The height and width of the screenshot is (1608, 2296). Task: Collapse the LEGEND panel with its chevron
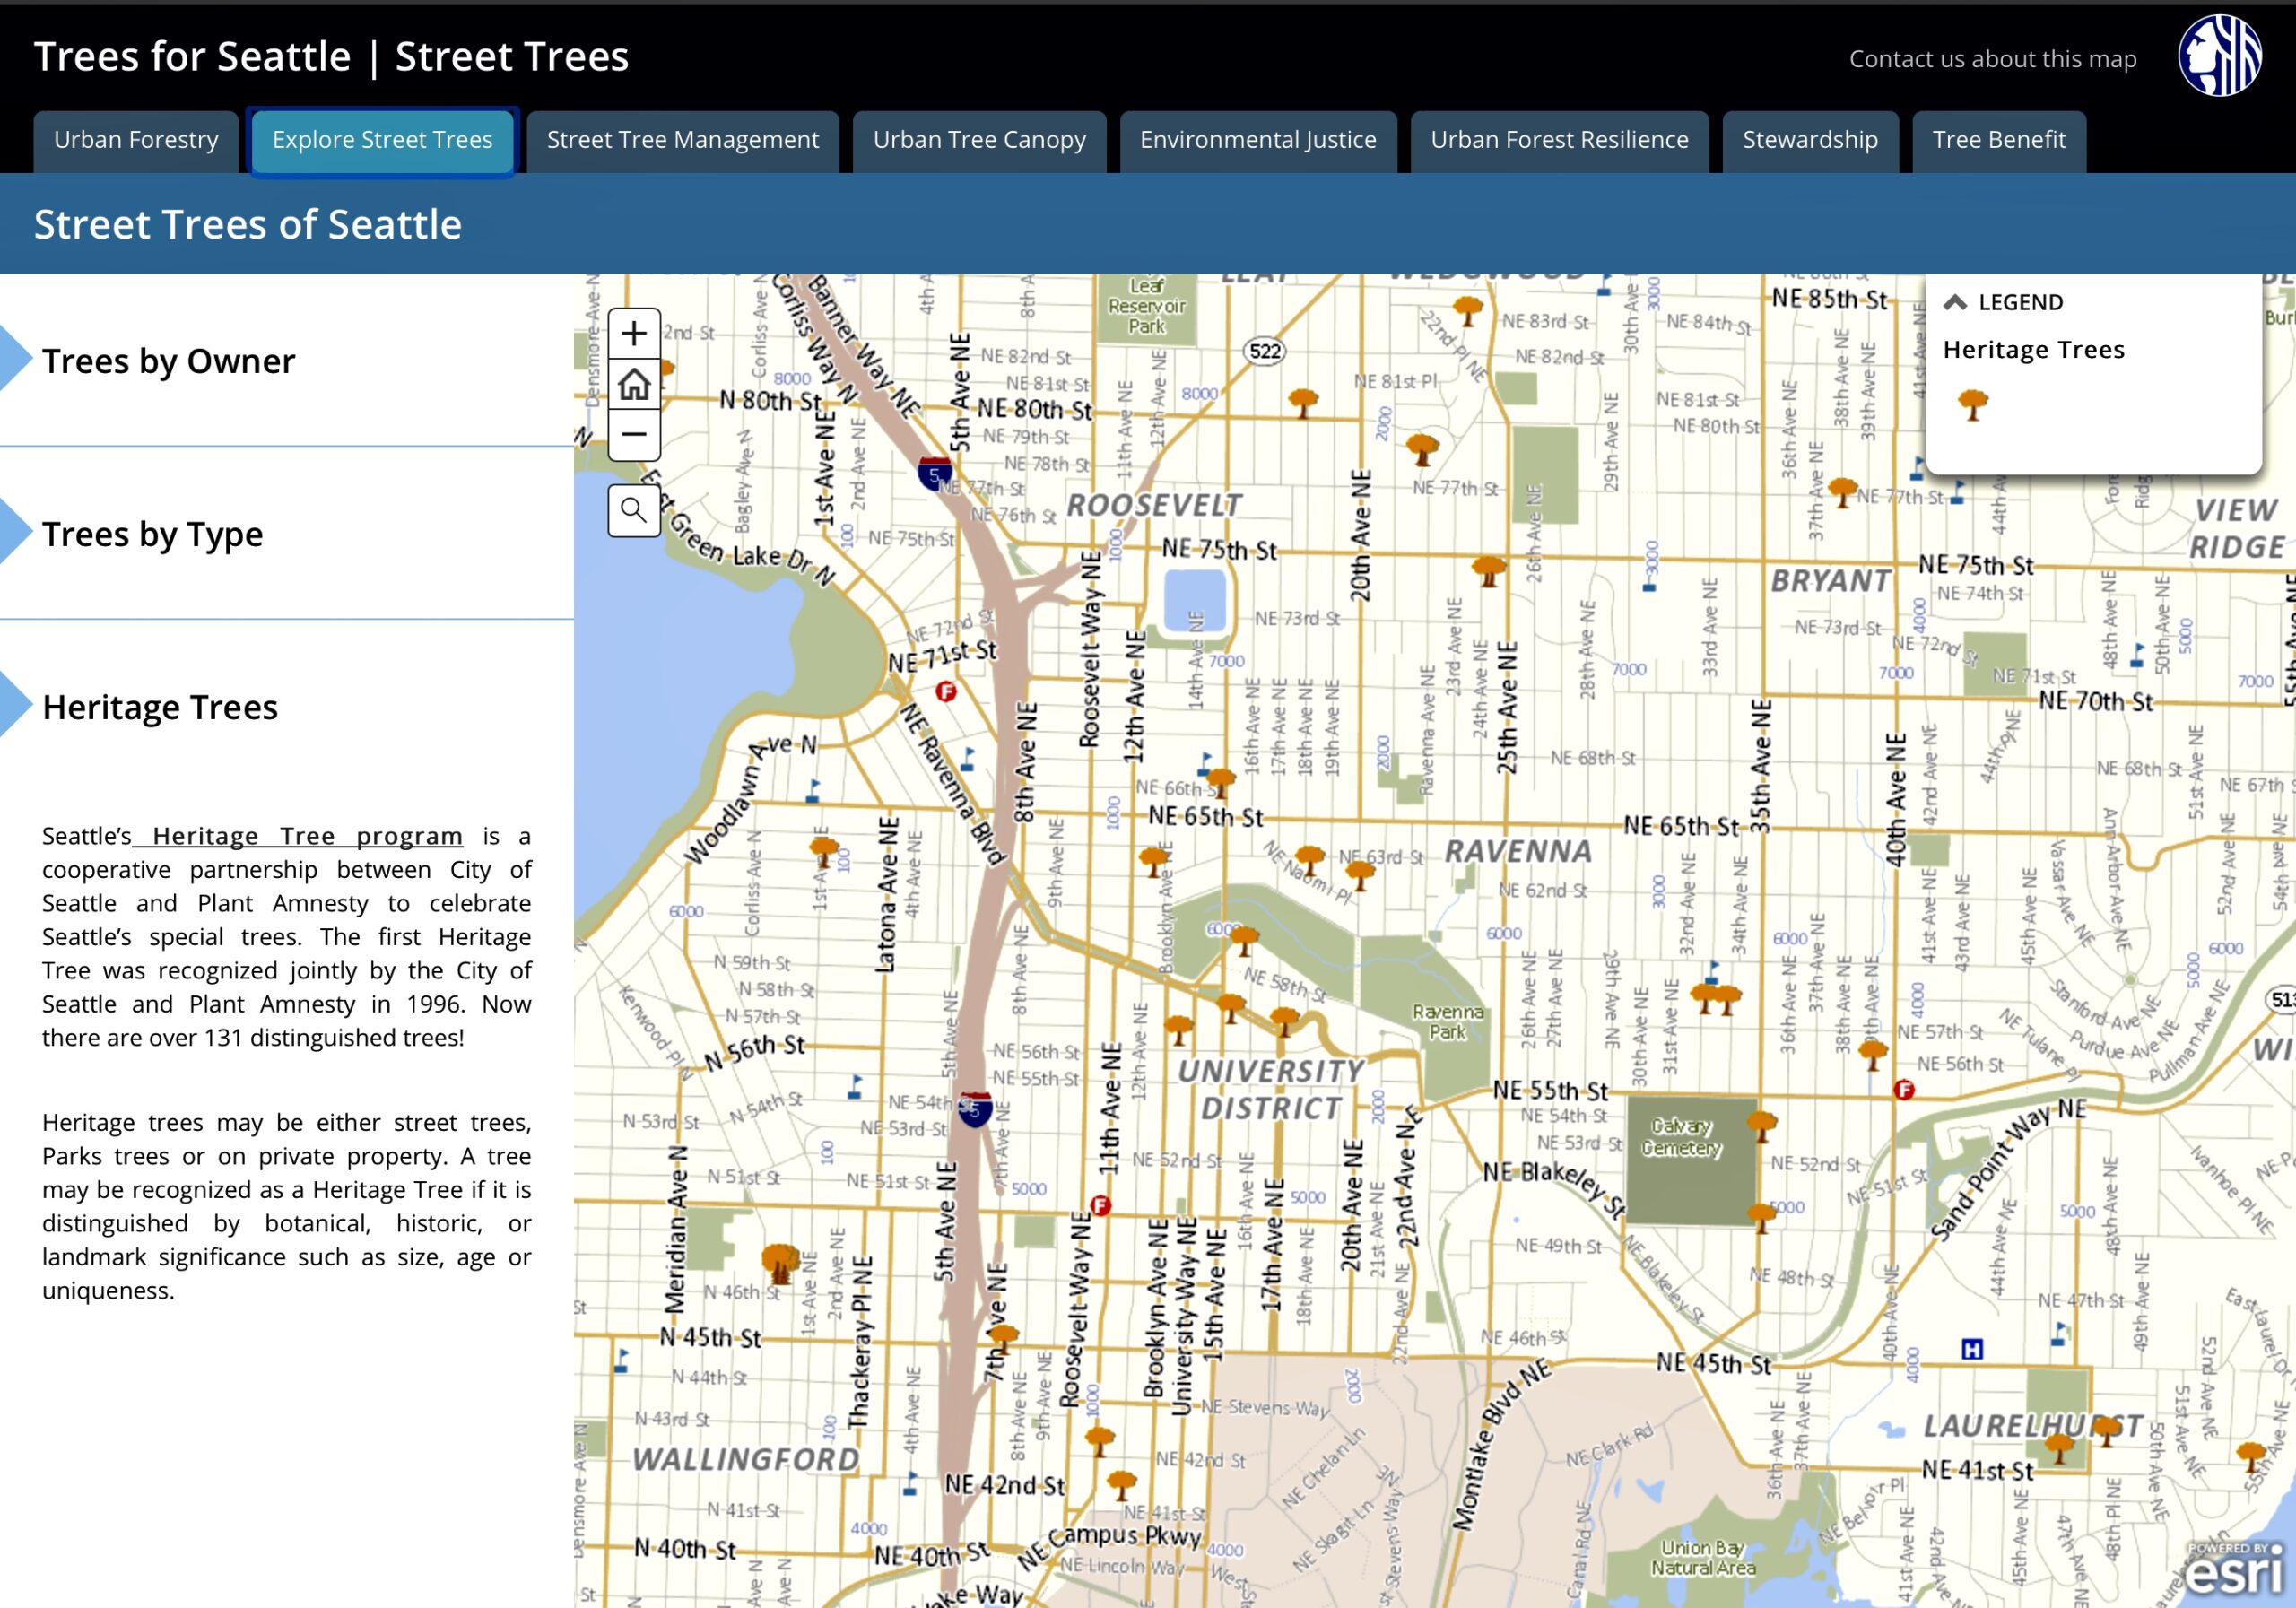click(1954, 301)
